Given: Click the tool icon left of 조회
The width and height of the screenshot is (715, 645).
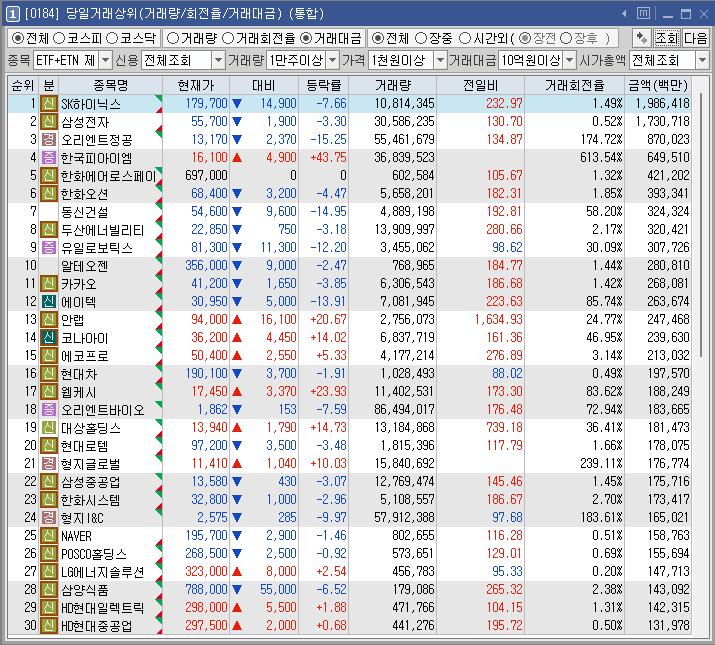Looking at the screenshot, I should tap(642, 38).
